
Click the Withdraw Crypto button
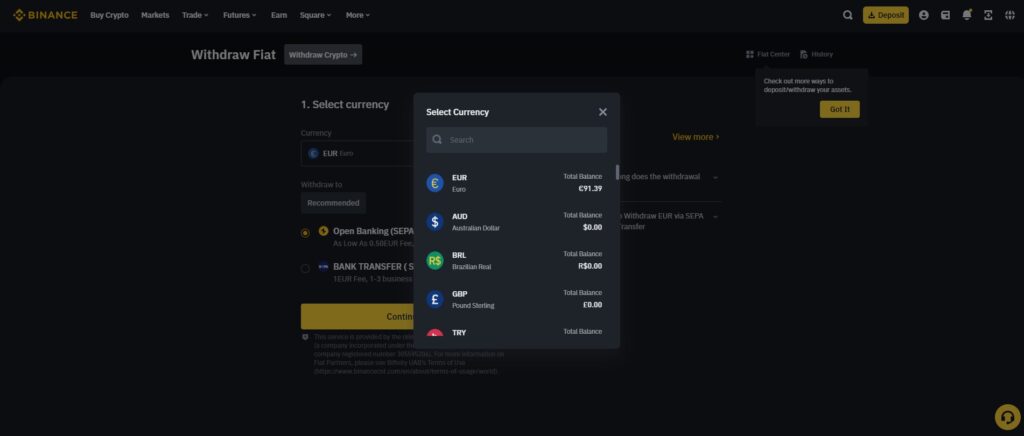coord(323,55)
